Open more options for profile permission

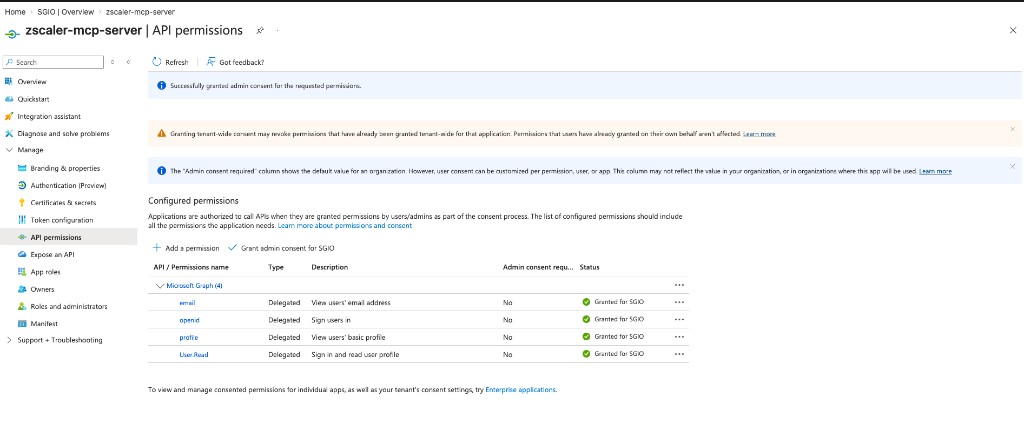pos(679,337)
